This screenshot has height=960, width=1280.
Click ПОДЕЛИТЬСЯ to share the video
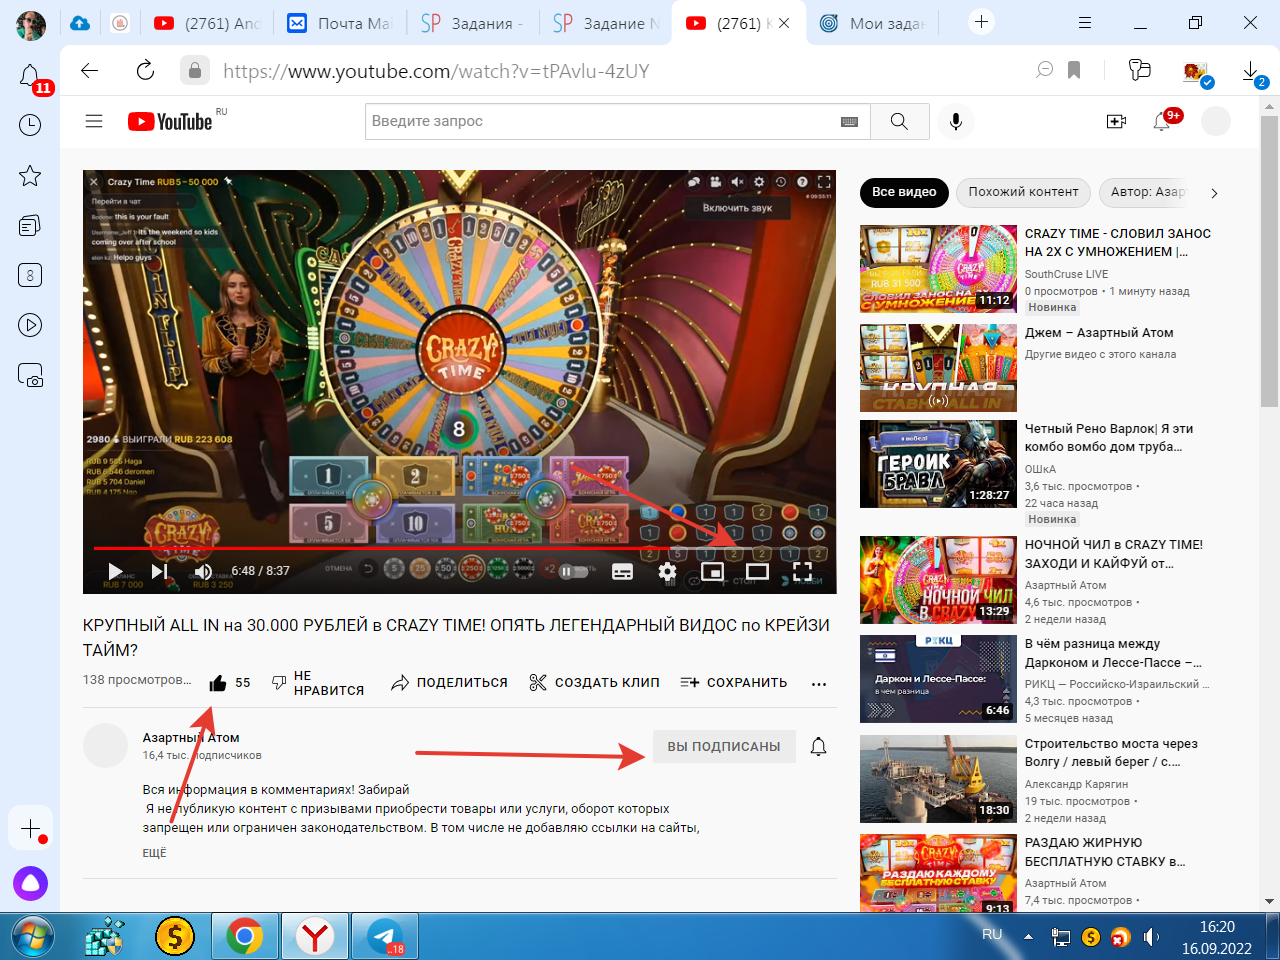pyautogui.click(x=449, y=683)
